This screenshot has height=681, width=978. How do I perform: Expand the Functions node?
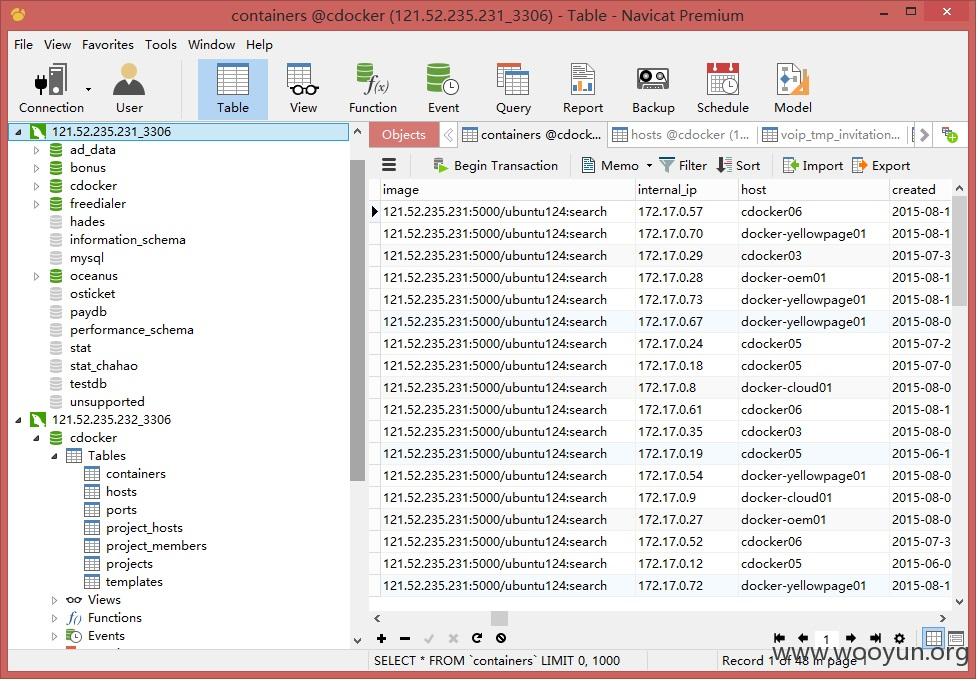pos(54,618)
